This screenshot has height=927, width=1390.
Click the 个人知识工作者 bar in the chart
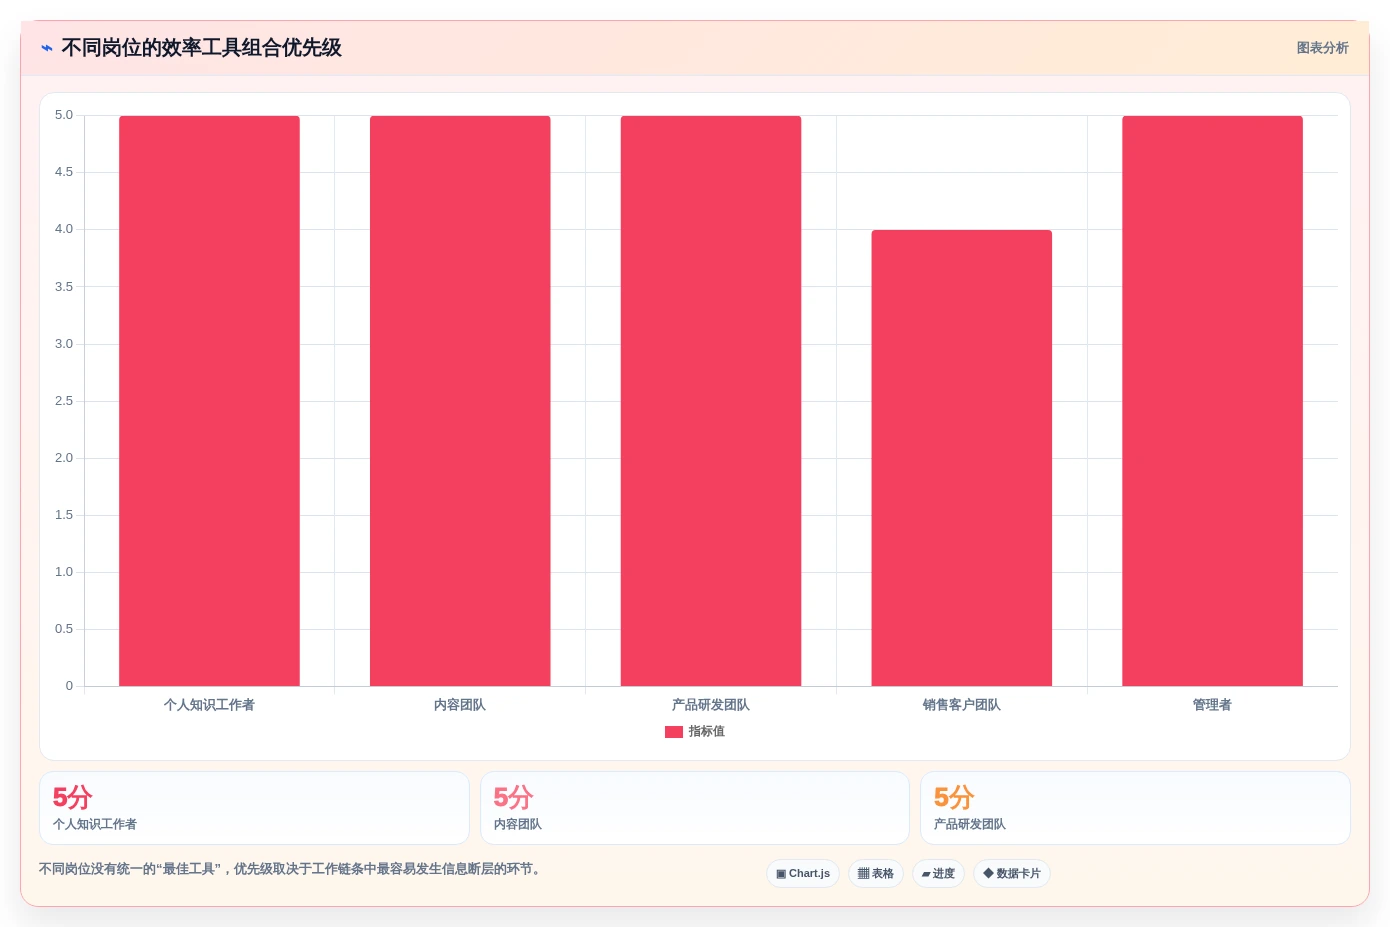[209, 401]
